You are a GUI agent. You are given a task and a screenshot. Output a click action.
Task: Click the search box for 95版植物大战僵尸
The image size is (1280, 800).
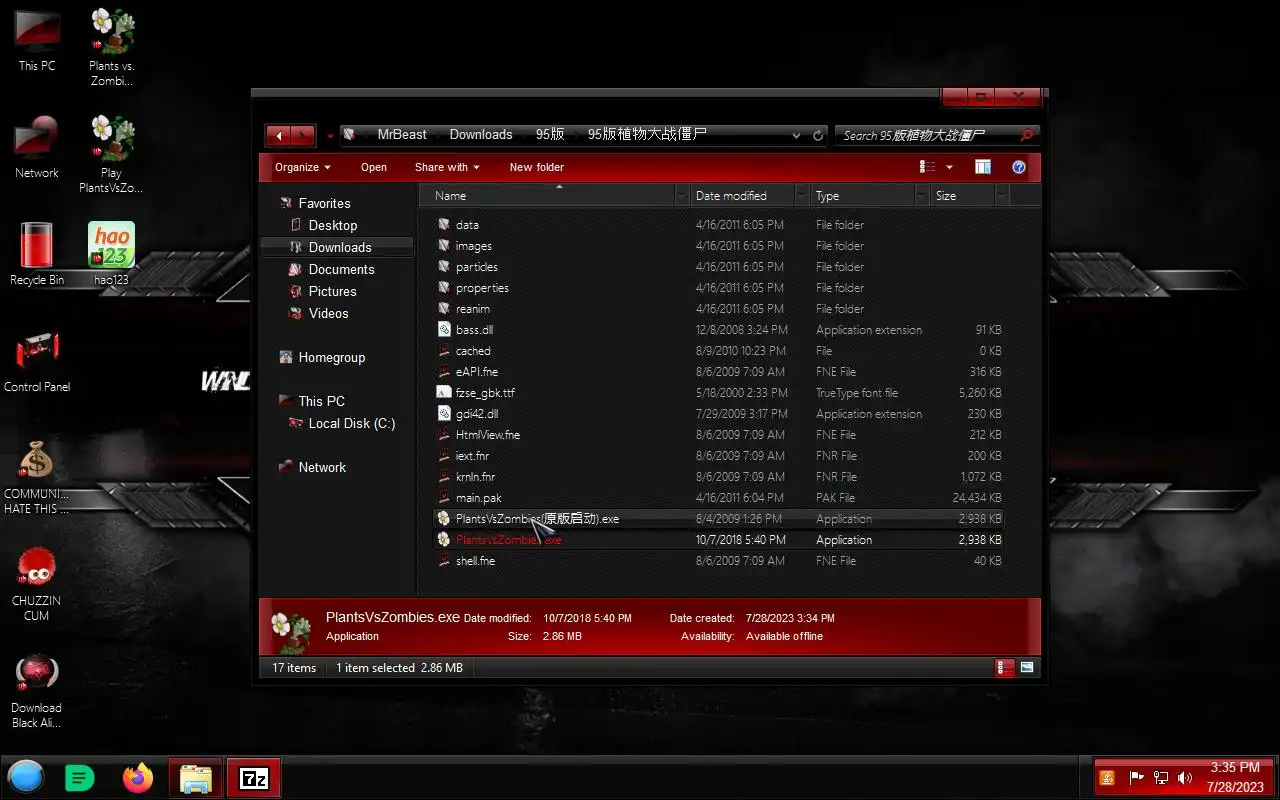pyautogui.click(x=926, y=135)
